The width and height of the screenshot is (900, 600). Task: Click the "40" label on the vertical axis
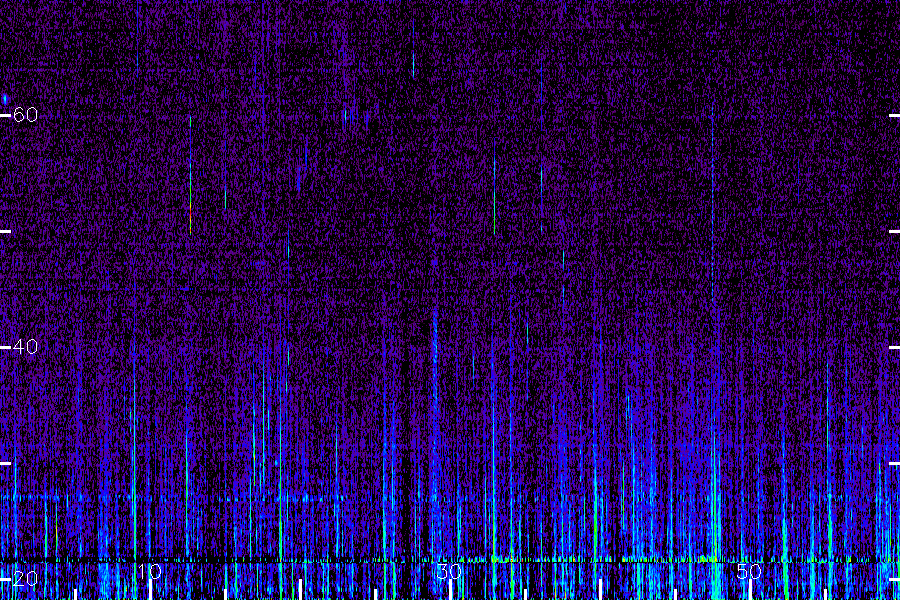25,347
